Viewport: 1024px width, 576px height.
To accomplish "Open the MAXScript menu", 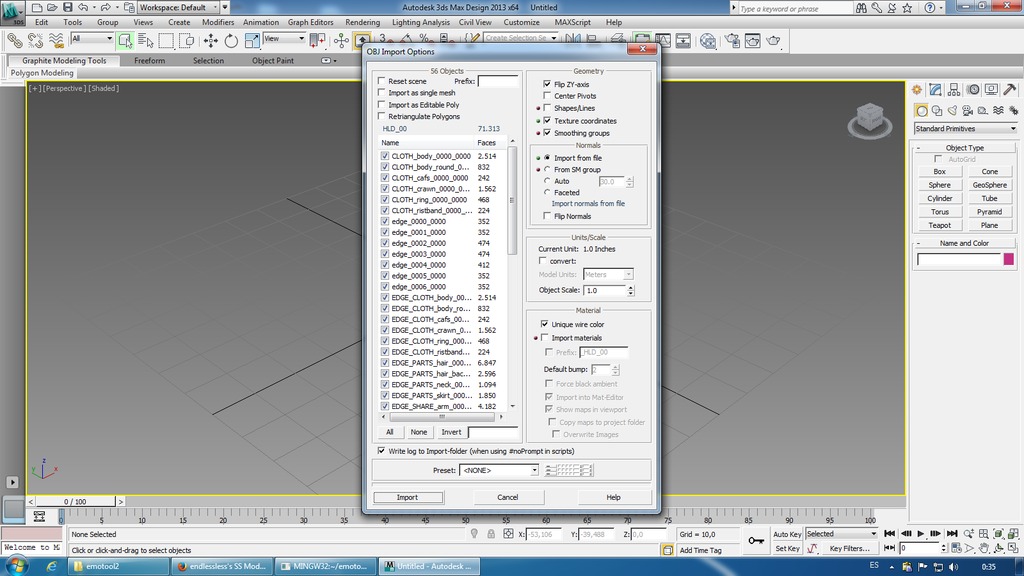I will click(573, 22).
